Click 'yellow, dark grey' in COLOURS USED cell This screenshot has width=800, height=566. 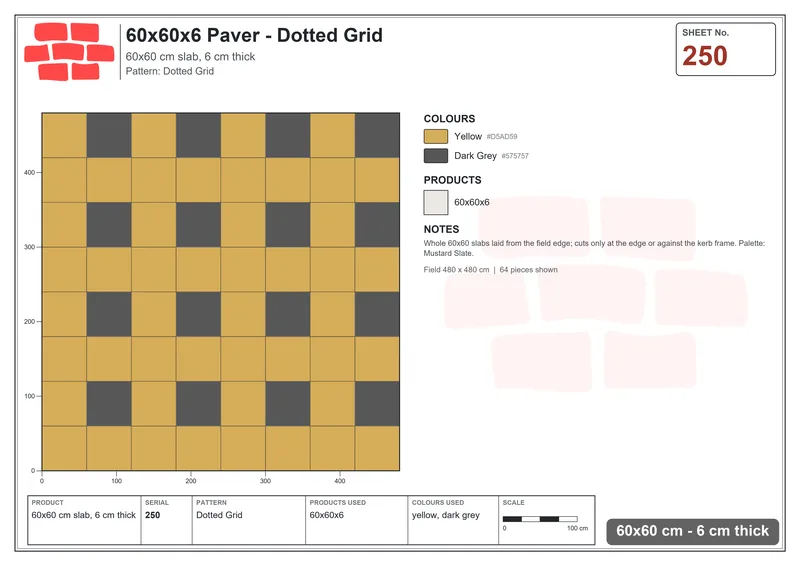[446, 515]
